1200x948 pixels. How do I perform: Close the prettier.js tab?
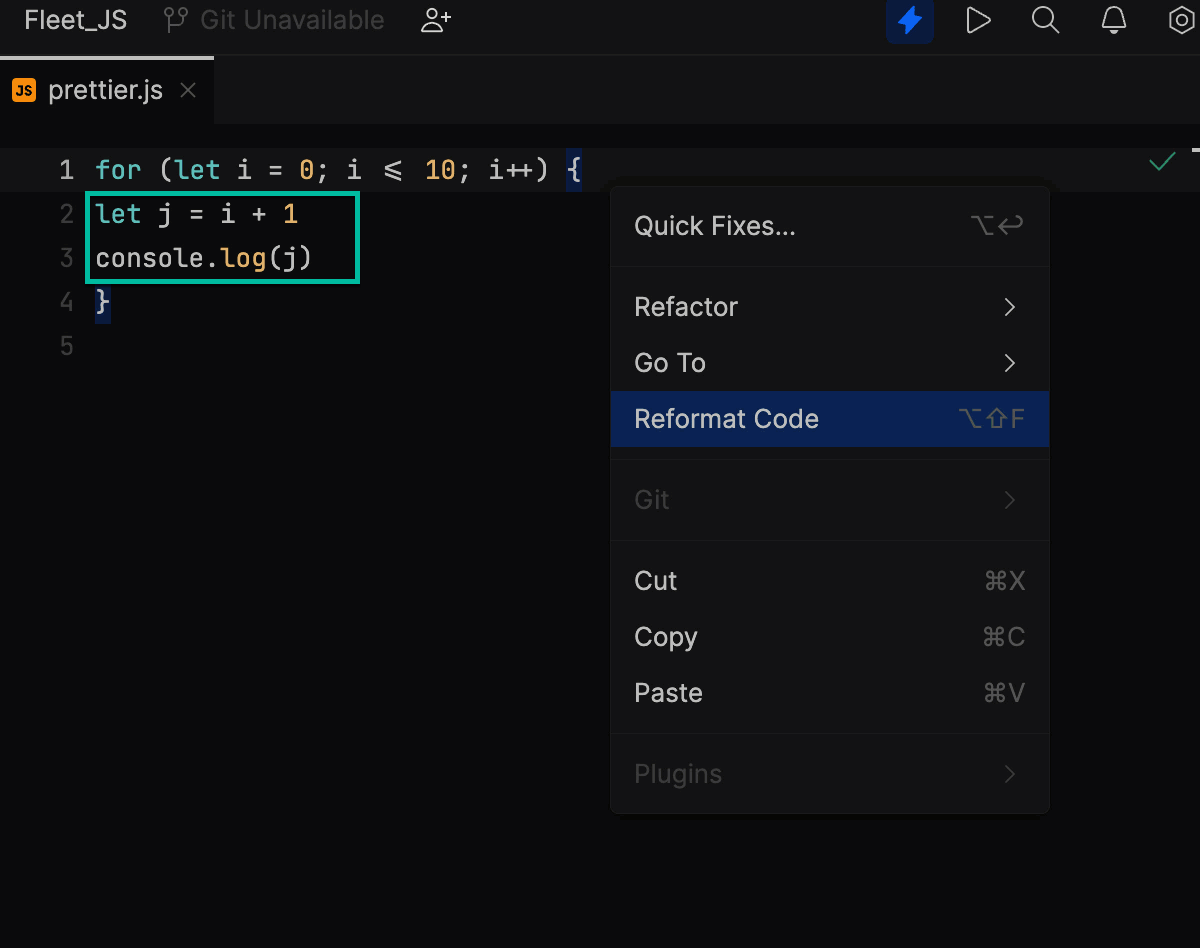188,89
